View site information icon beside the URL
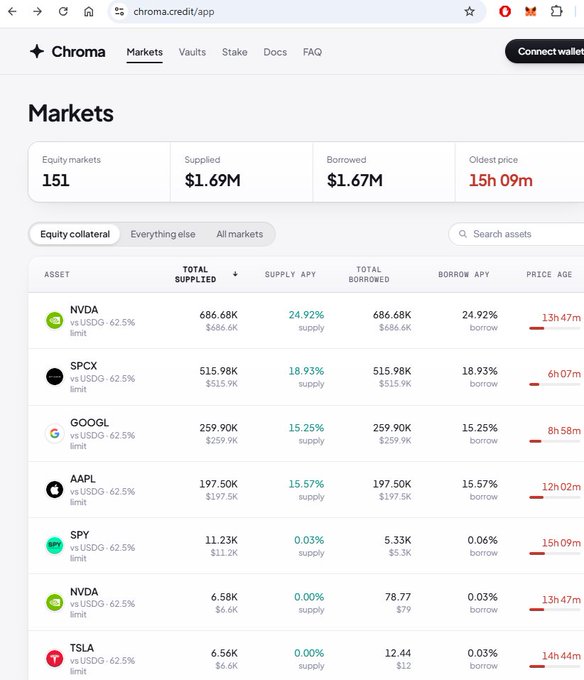The width and height of the screenshot is (584, 680). click(119, 12)
